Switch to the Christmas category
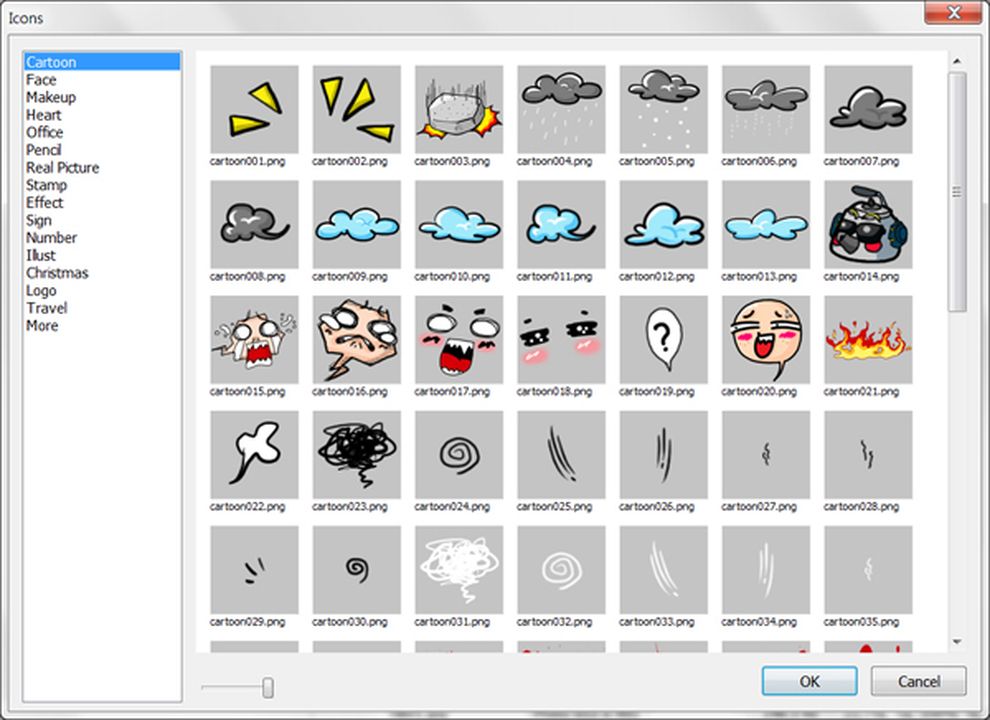The height and width of the screenshot is (720, 990). 57,272
